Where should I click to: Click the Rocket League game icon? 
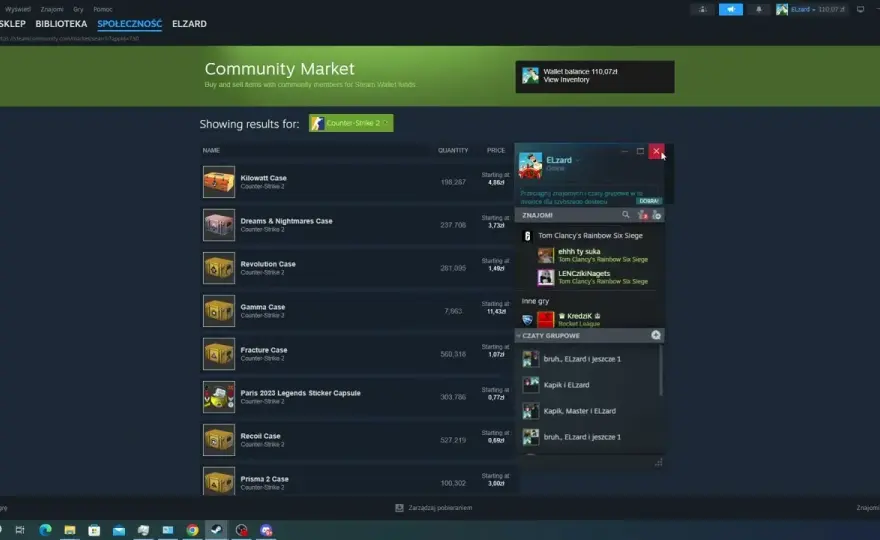click(528, 320)
